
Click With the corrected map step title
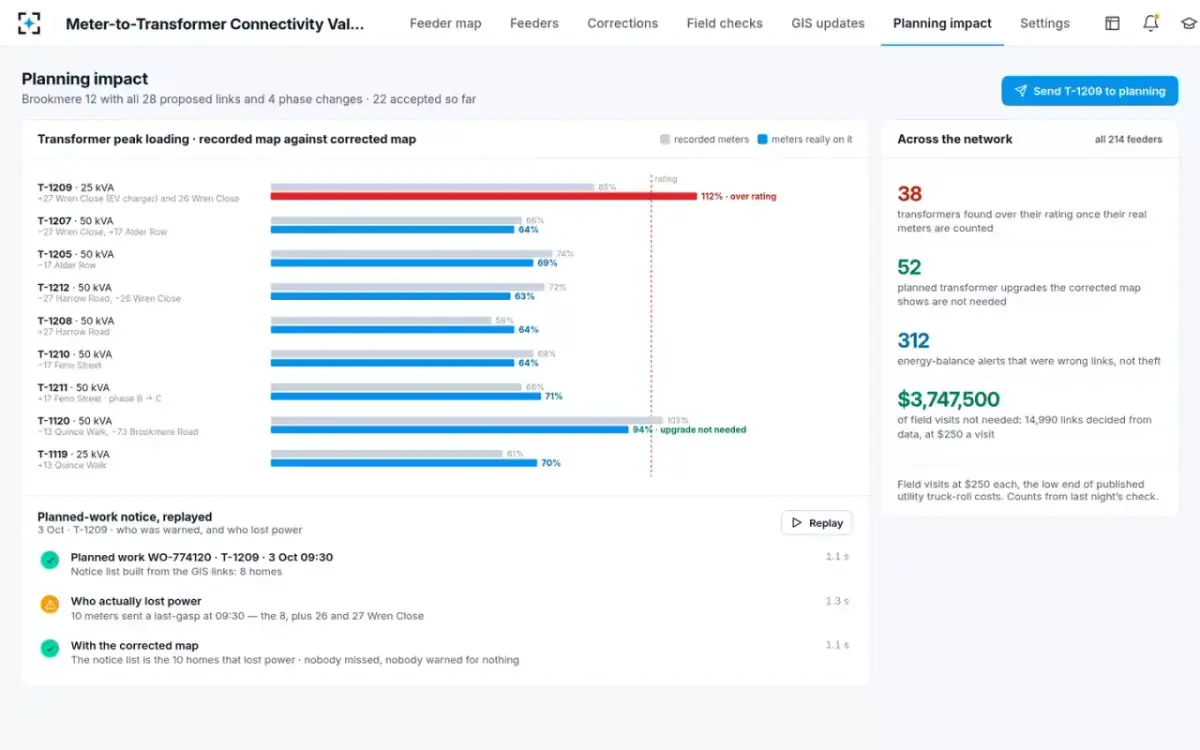134,645
